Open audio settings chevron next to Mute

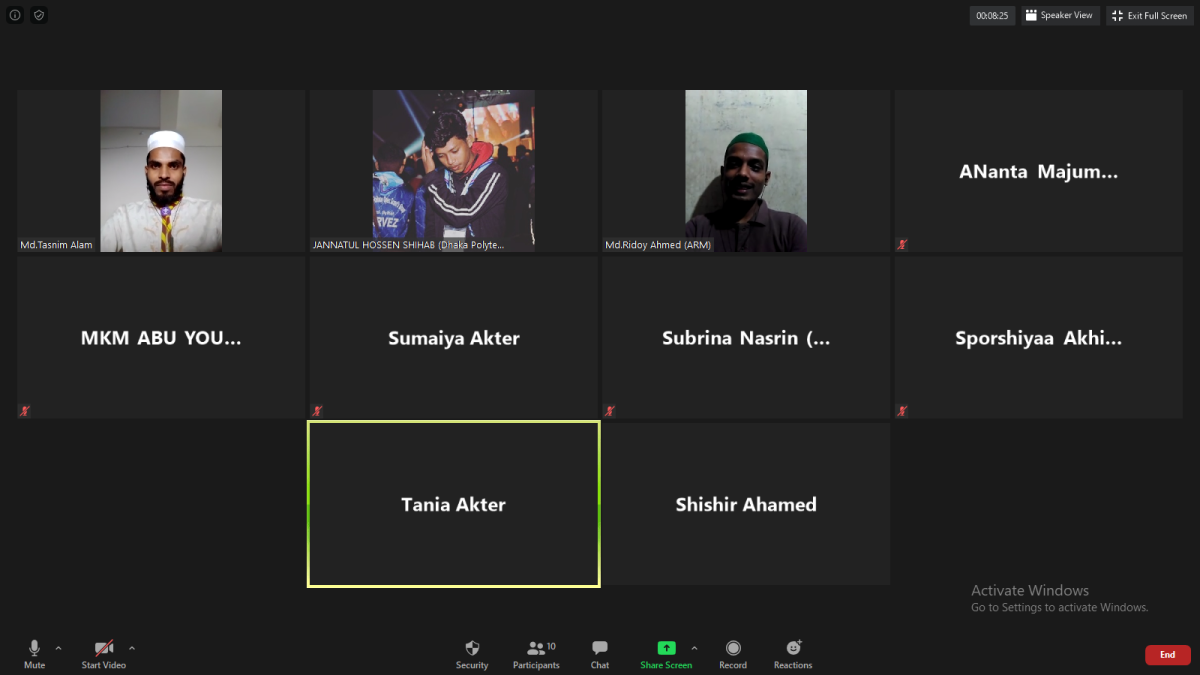pos(57,647)
